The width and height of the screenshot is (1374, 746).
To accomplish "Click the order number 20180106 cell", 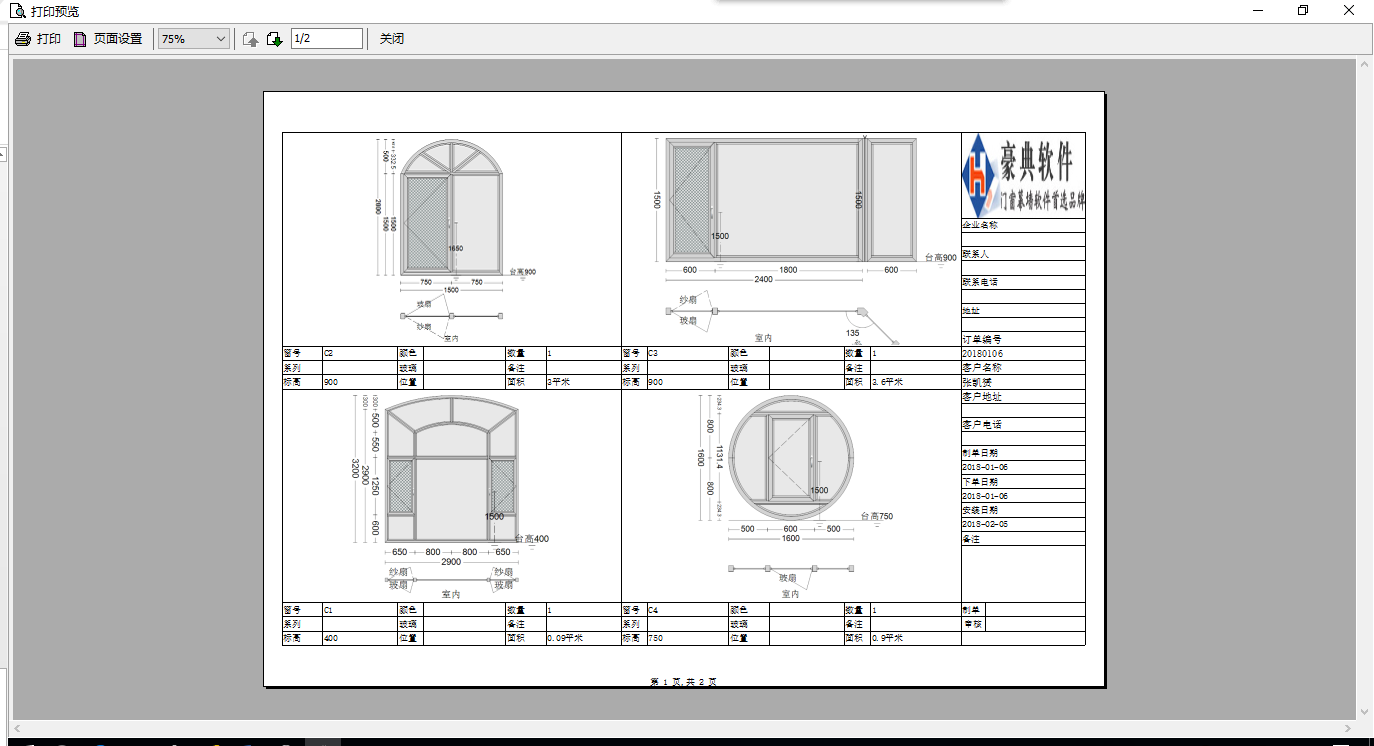I will tap(1022, 354).
